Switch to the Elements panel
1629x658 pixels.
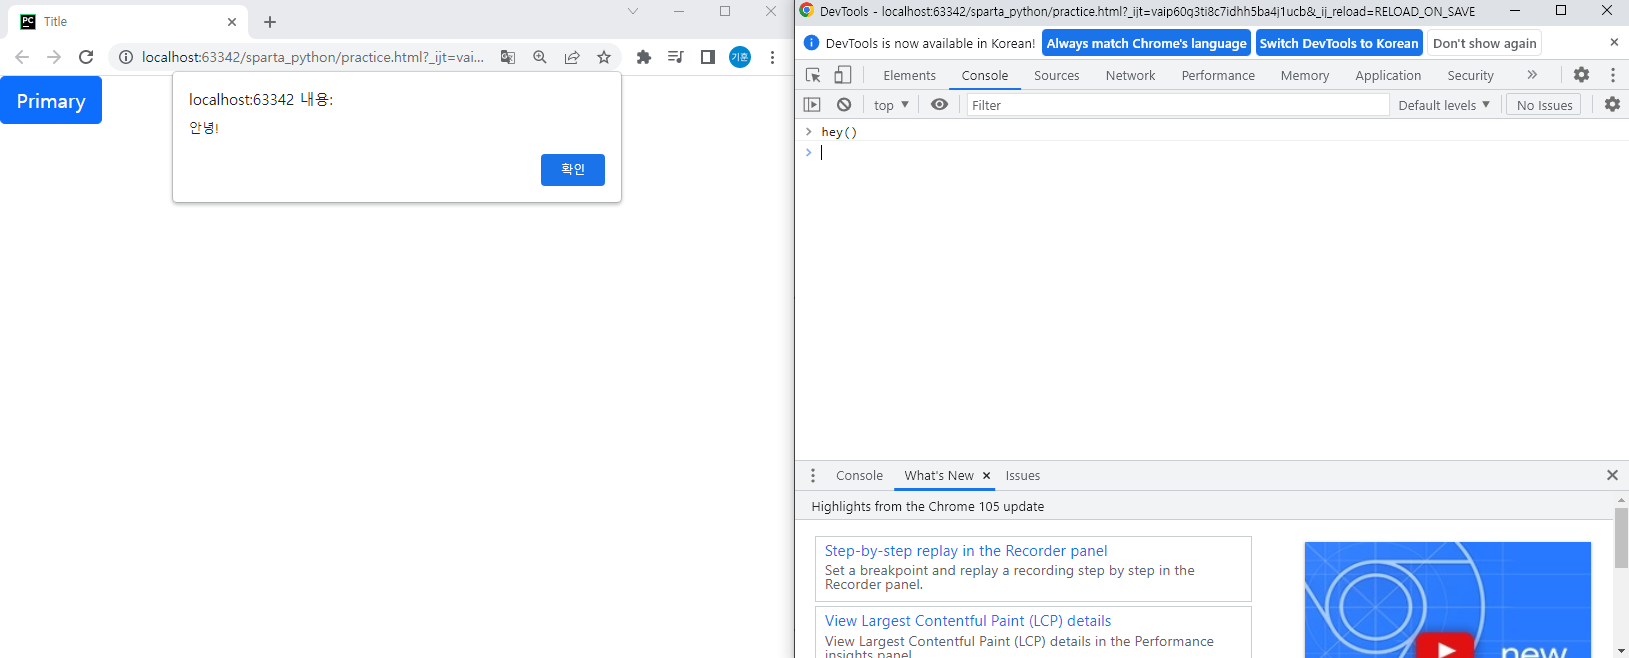point(910,75)
